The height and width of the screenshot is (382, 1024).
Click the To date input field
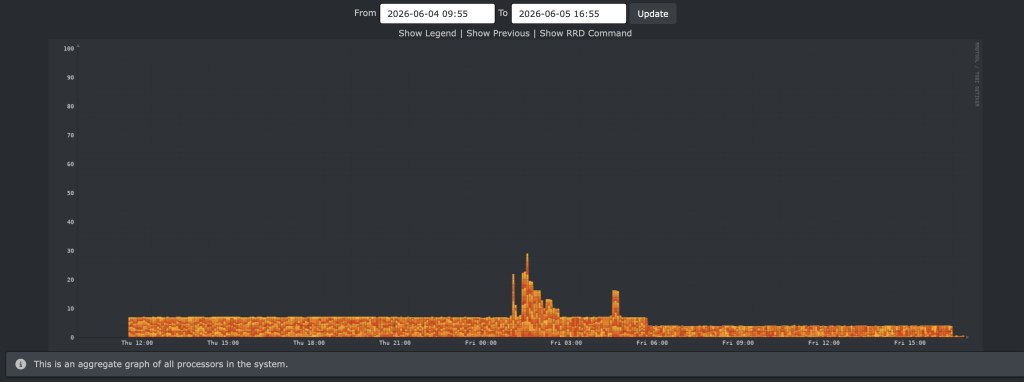569,13
